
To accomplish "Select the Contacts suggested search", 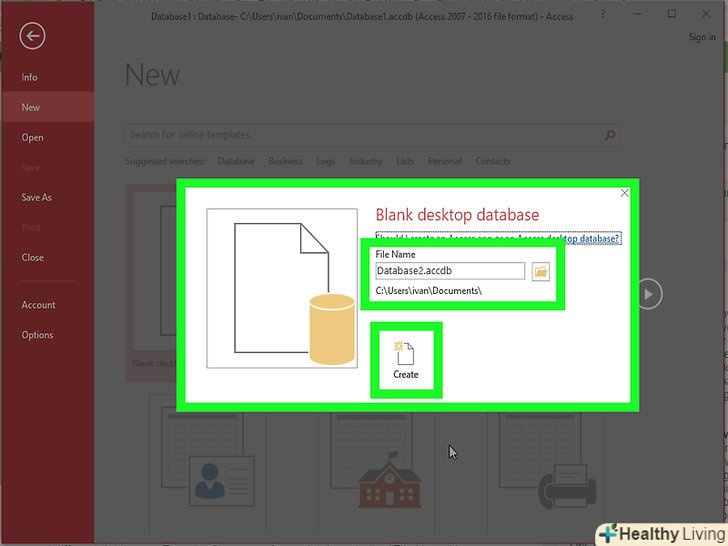I will click(493, 161).
